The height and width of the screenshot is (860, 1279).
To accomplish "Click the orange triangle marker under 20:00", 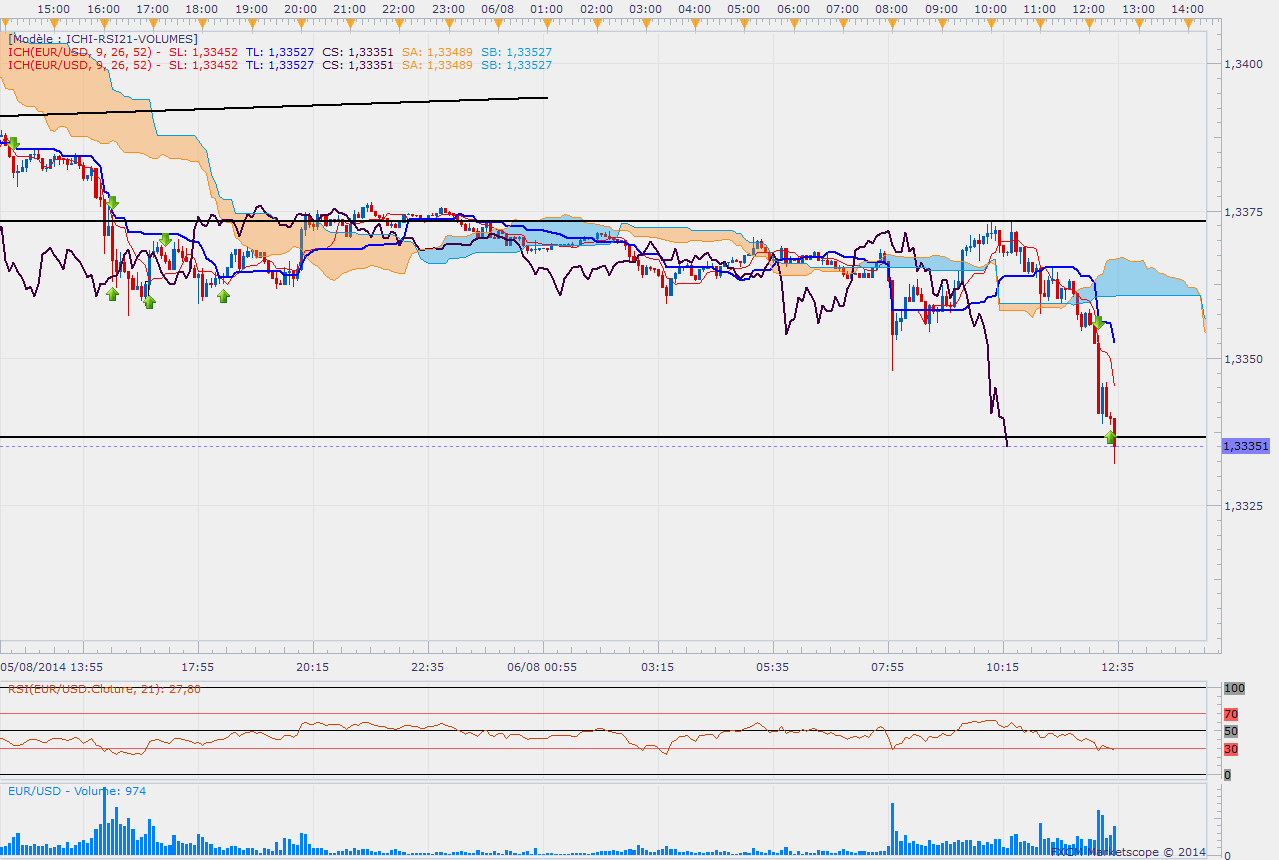I will pyautogui.click(x=300, y=20).
